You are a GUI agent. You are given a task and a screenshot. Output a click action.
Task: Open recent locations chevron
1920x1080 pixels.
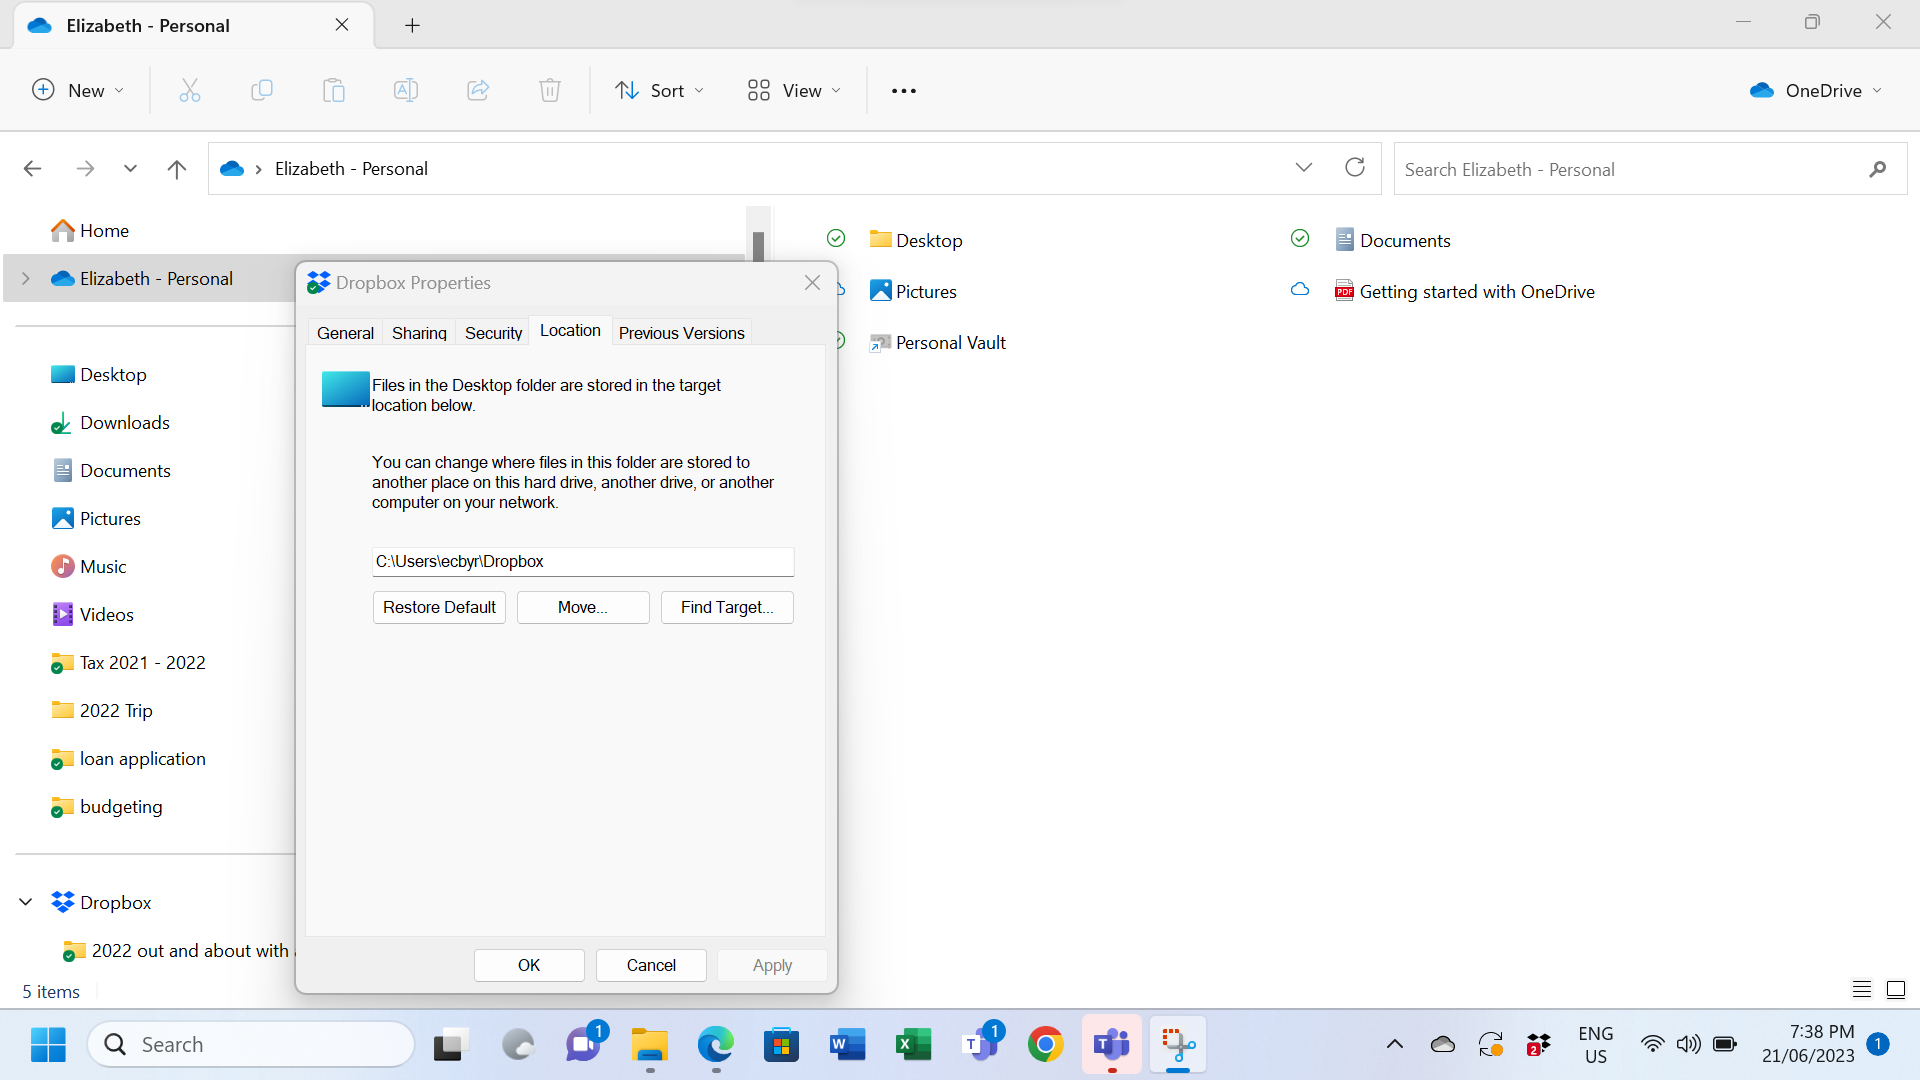coord(130,169)
